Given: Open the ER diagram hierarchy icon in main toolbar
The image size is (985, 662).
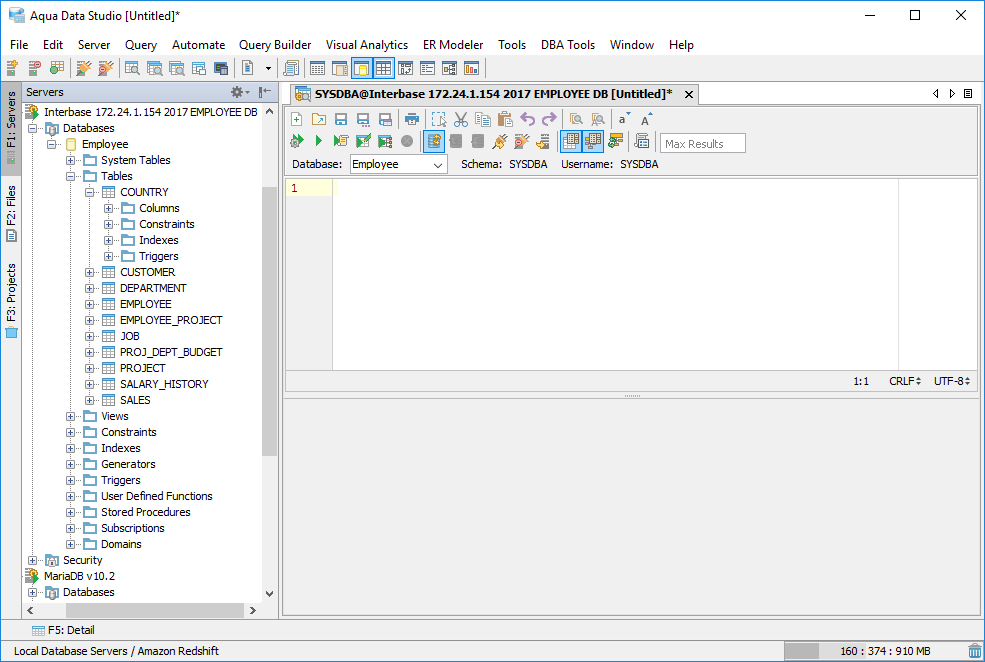Looking at the screenshot, I should point(449,68).
